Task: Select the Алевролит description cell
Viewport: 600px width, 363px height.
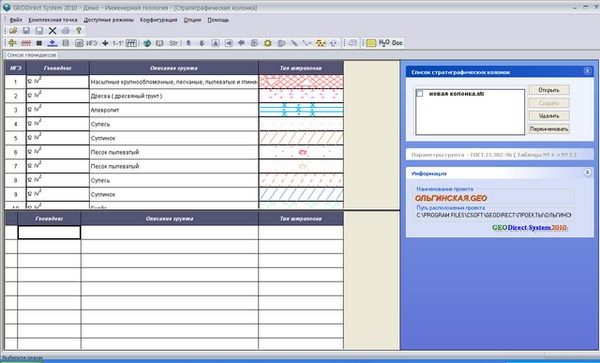Action: (174, 110)
